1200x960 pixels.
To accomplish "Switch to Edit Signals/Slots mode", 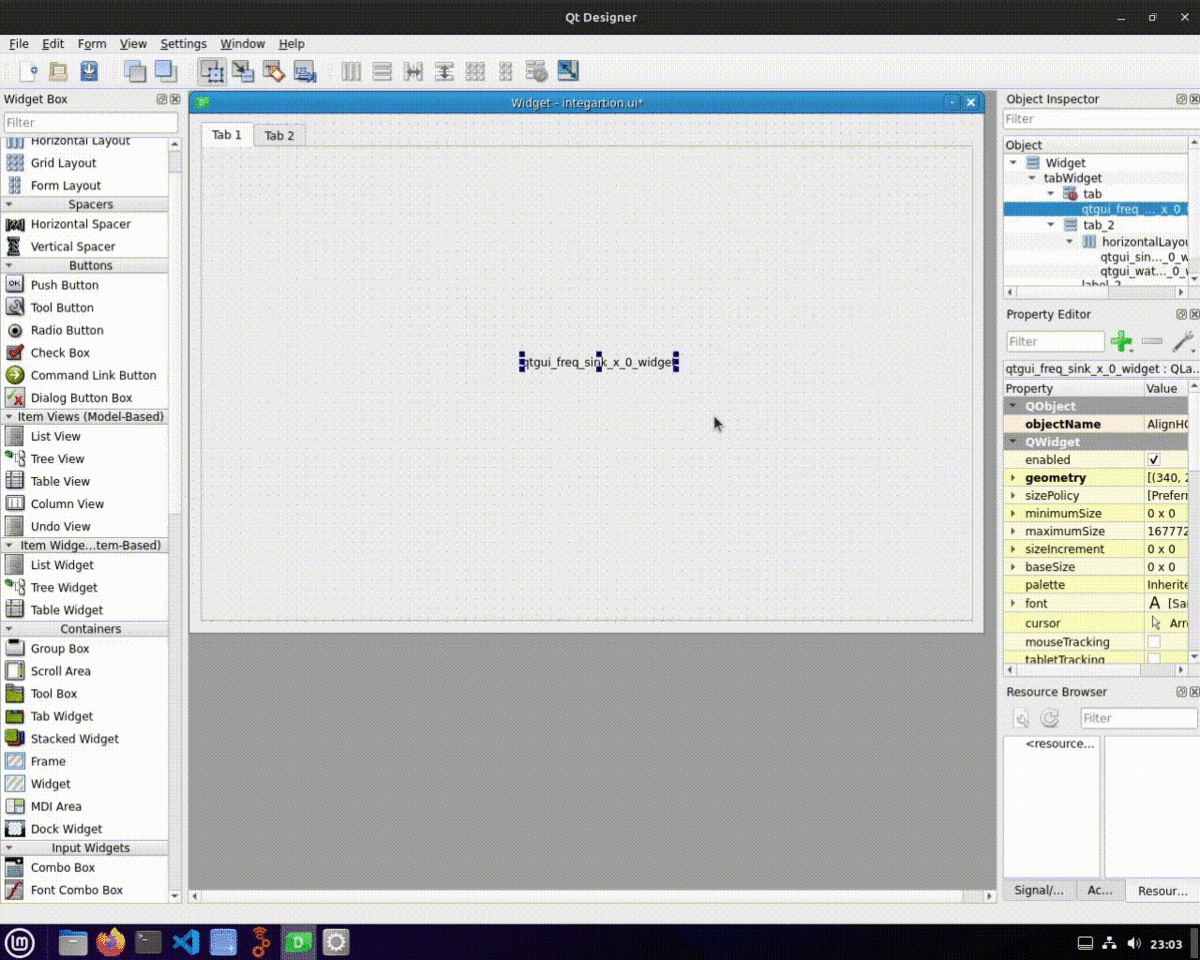I will click(242, 71).
